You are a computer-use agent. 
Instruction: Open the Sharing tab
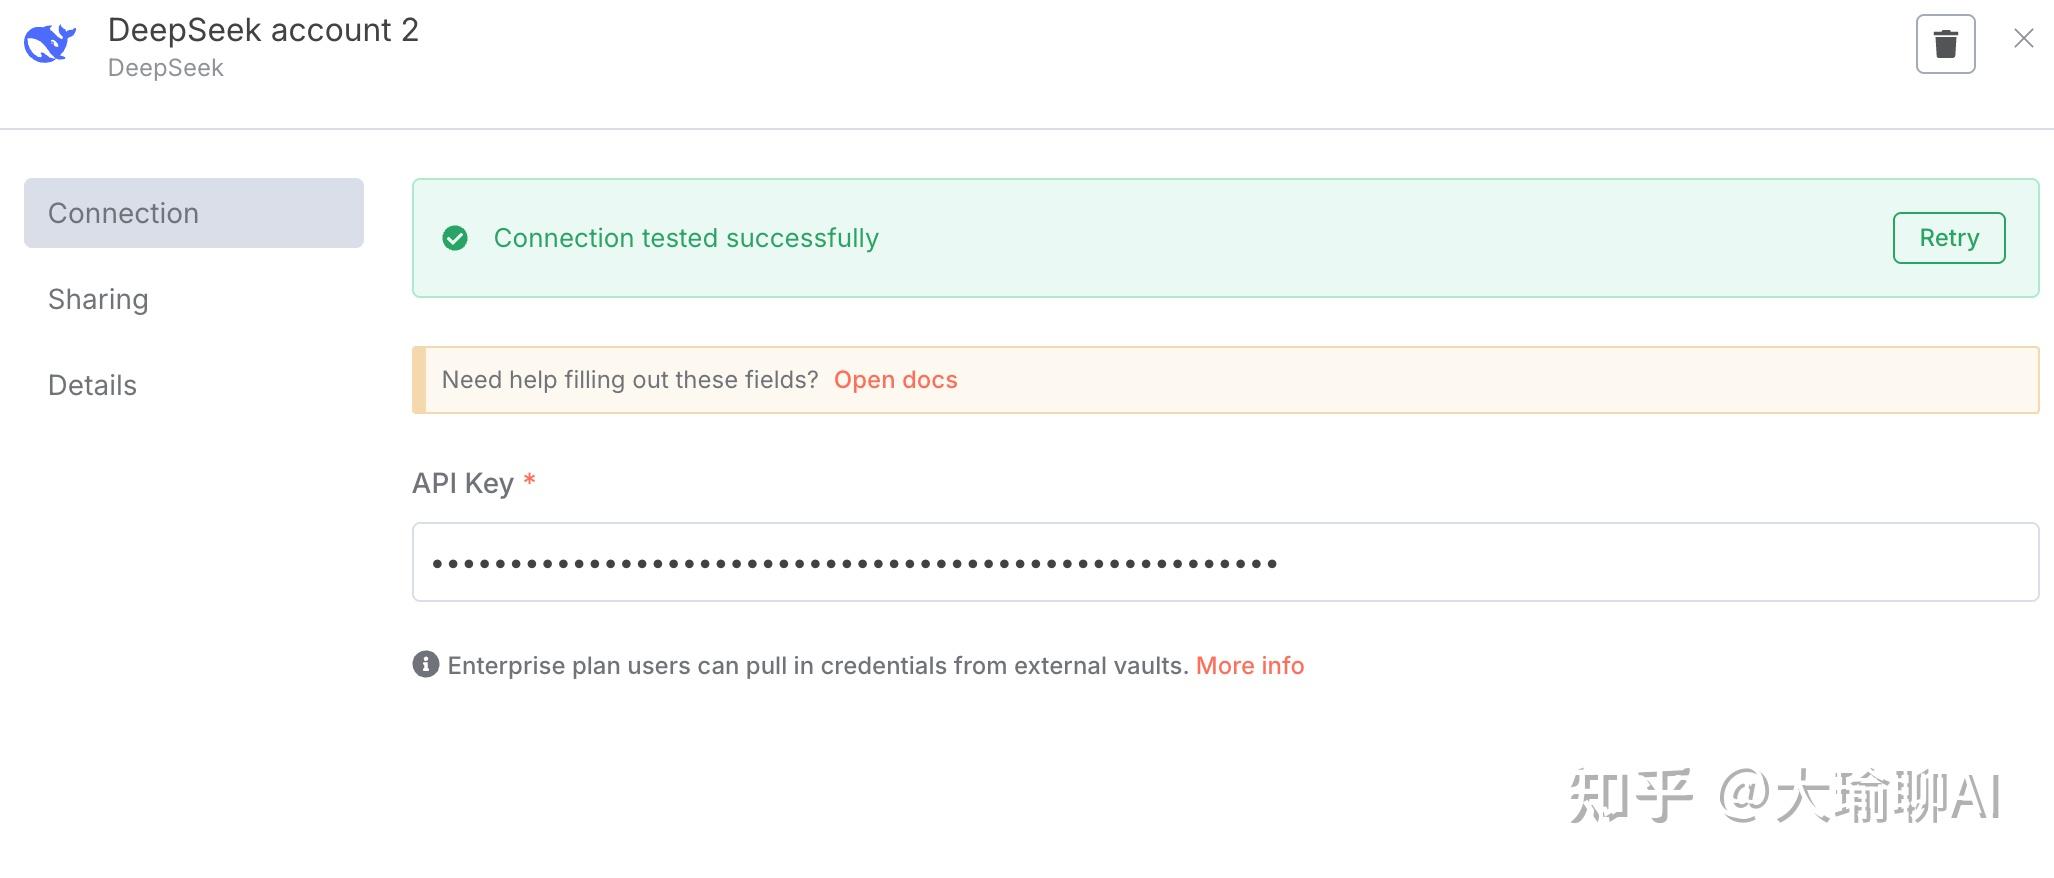pos(98,299)
